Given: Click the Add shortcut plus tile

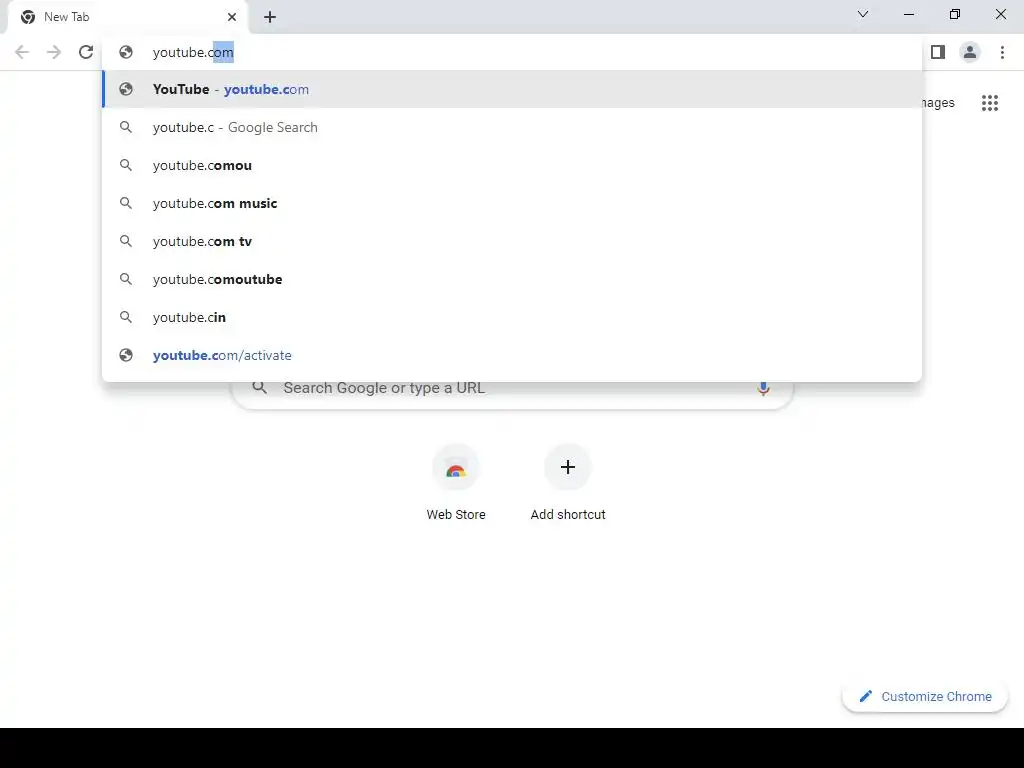Looking at the screenshot, I should [x=568, y=468].
